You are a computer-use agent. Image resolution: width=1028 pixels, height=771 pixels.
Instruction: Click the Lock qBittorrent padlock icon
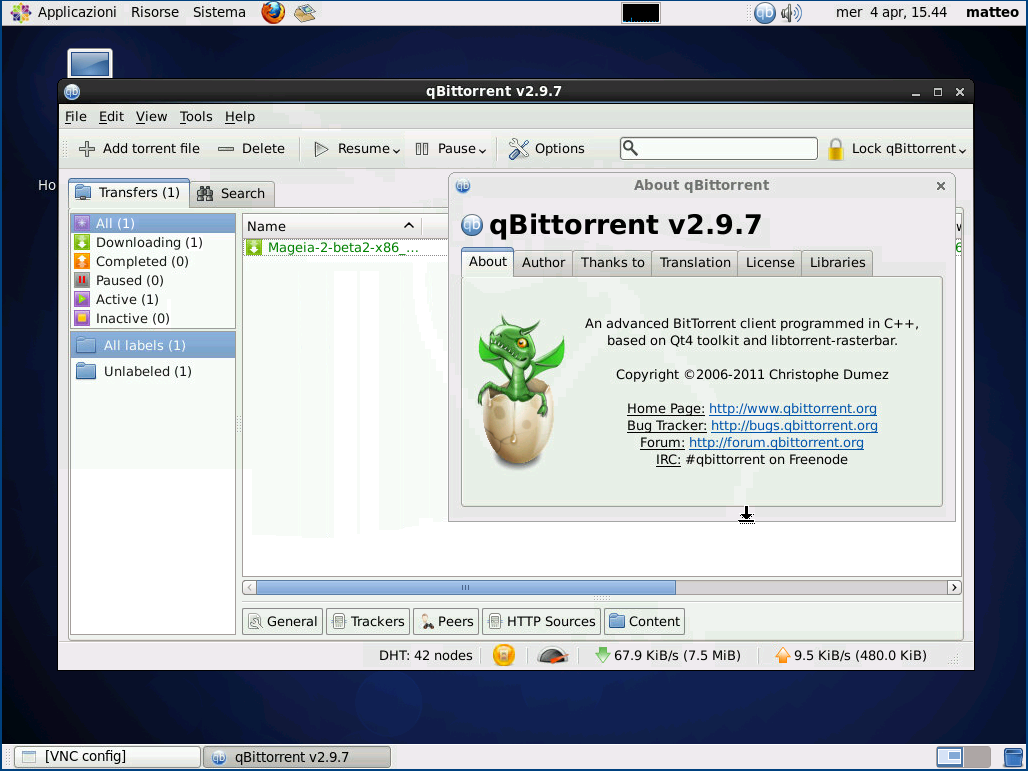836,149
